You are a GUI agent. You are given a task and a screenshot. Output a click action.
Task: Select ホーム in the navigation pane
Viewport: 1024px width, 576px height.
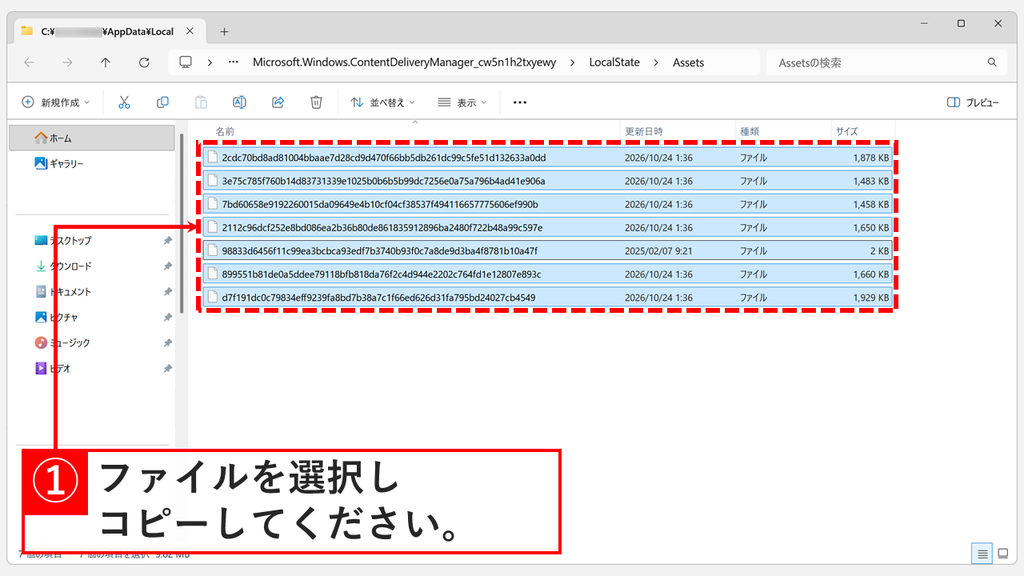pyautogui.click(x=92, y=138)
